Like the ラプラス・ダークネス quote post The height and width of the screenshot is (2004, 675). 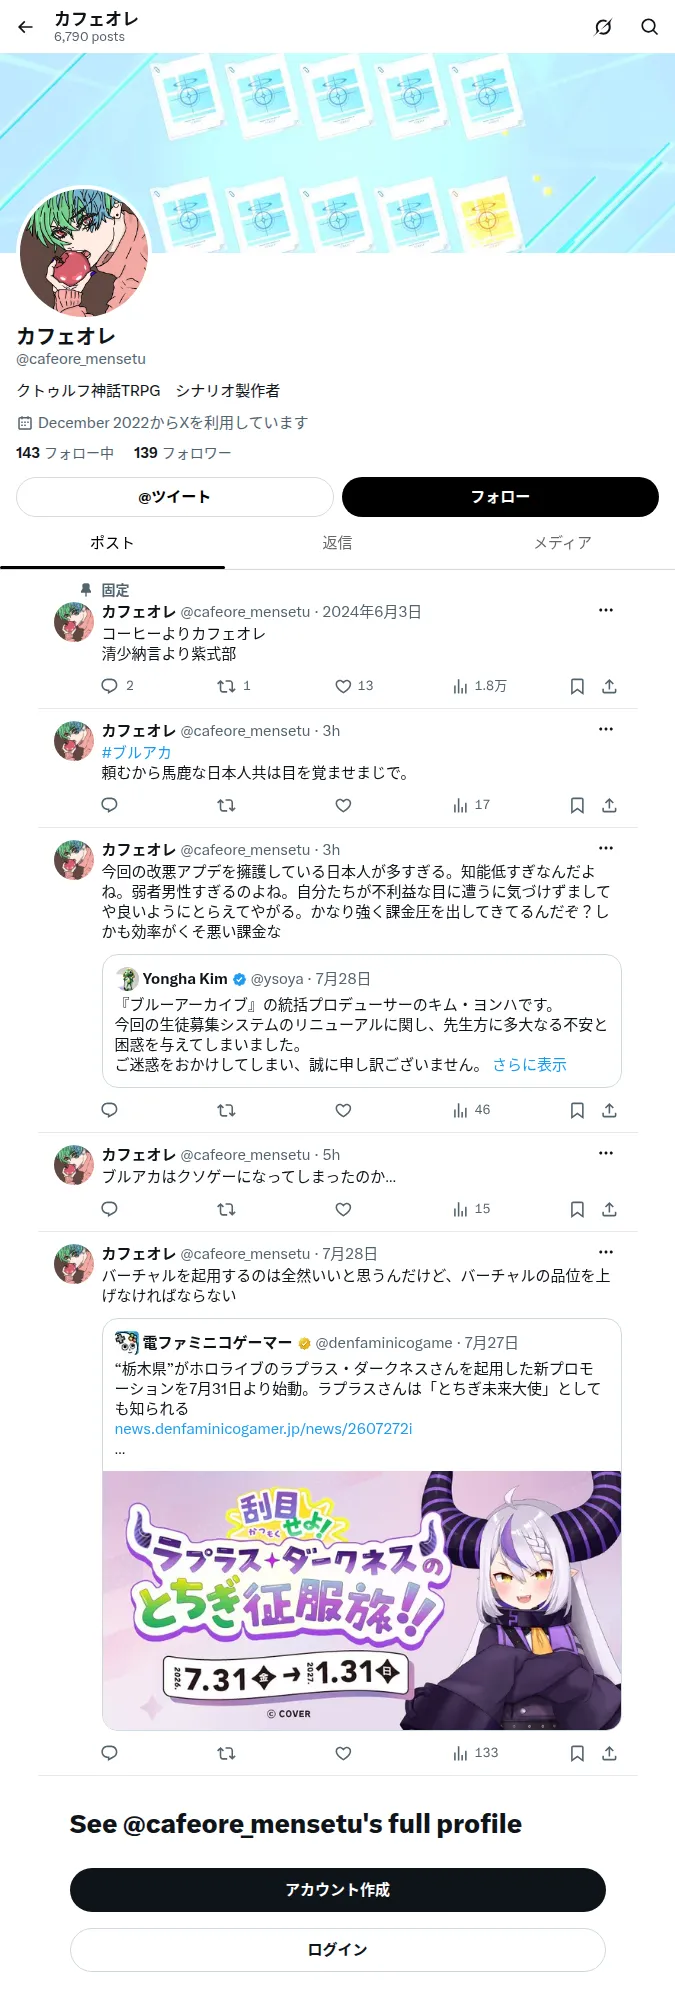(343, 1753)
